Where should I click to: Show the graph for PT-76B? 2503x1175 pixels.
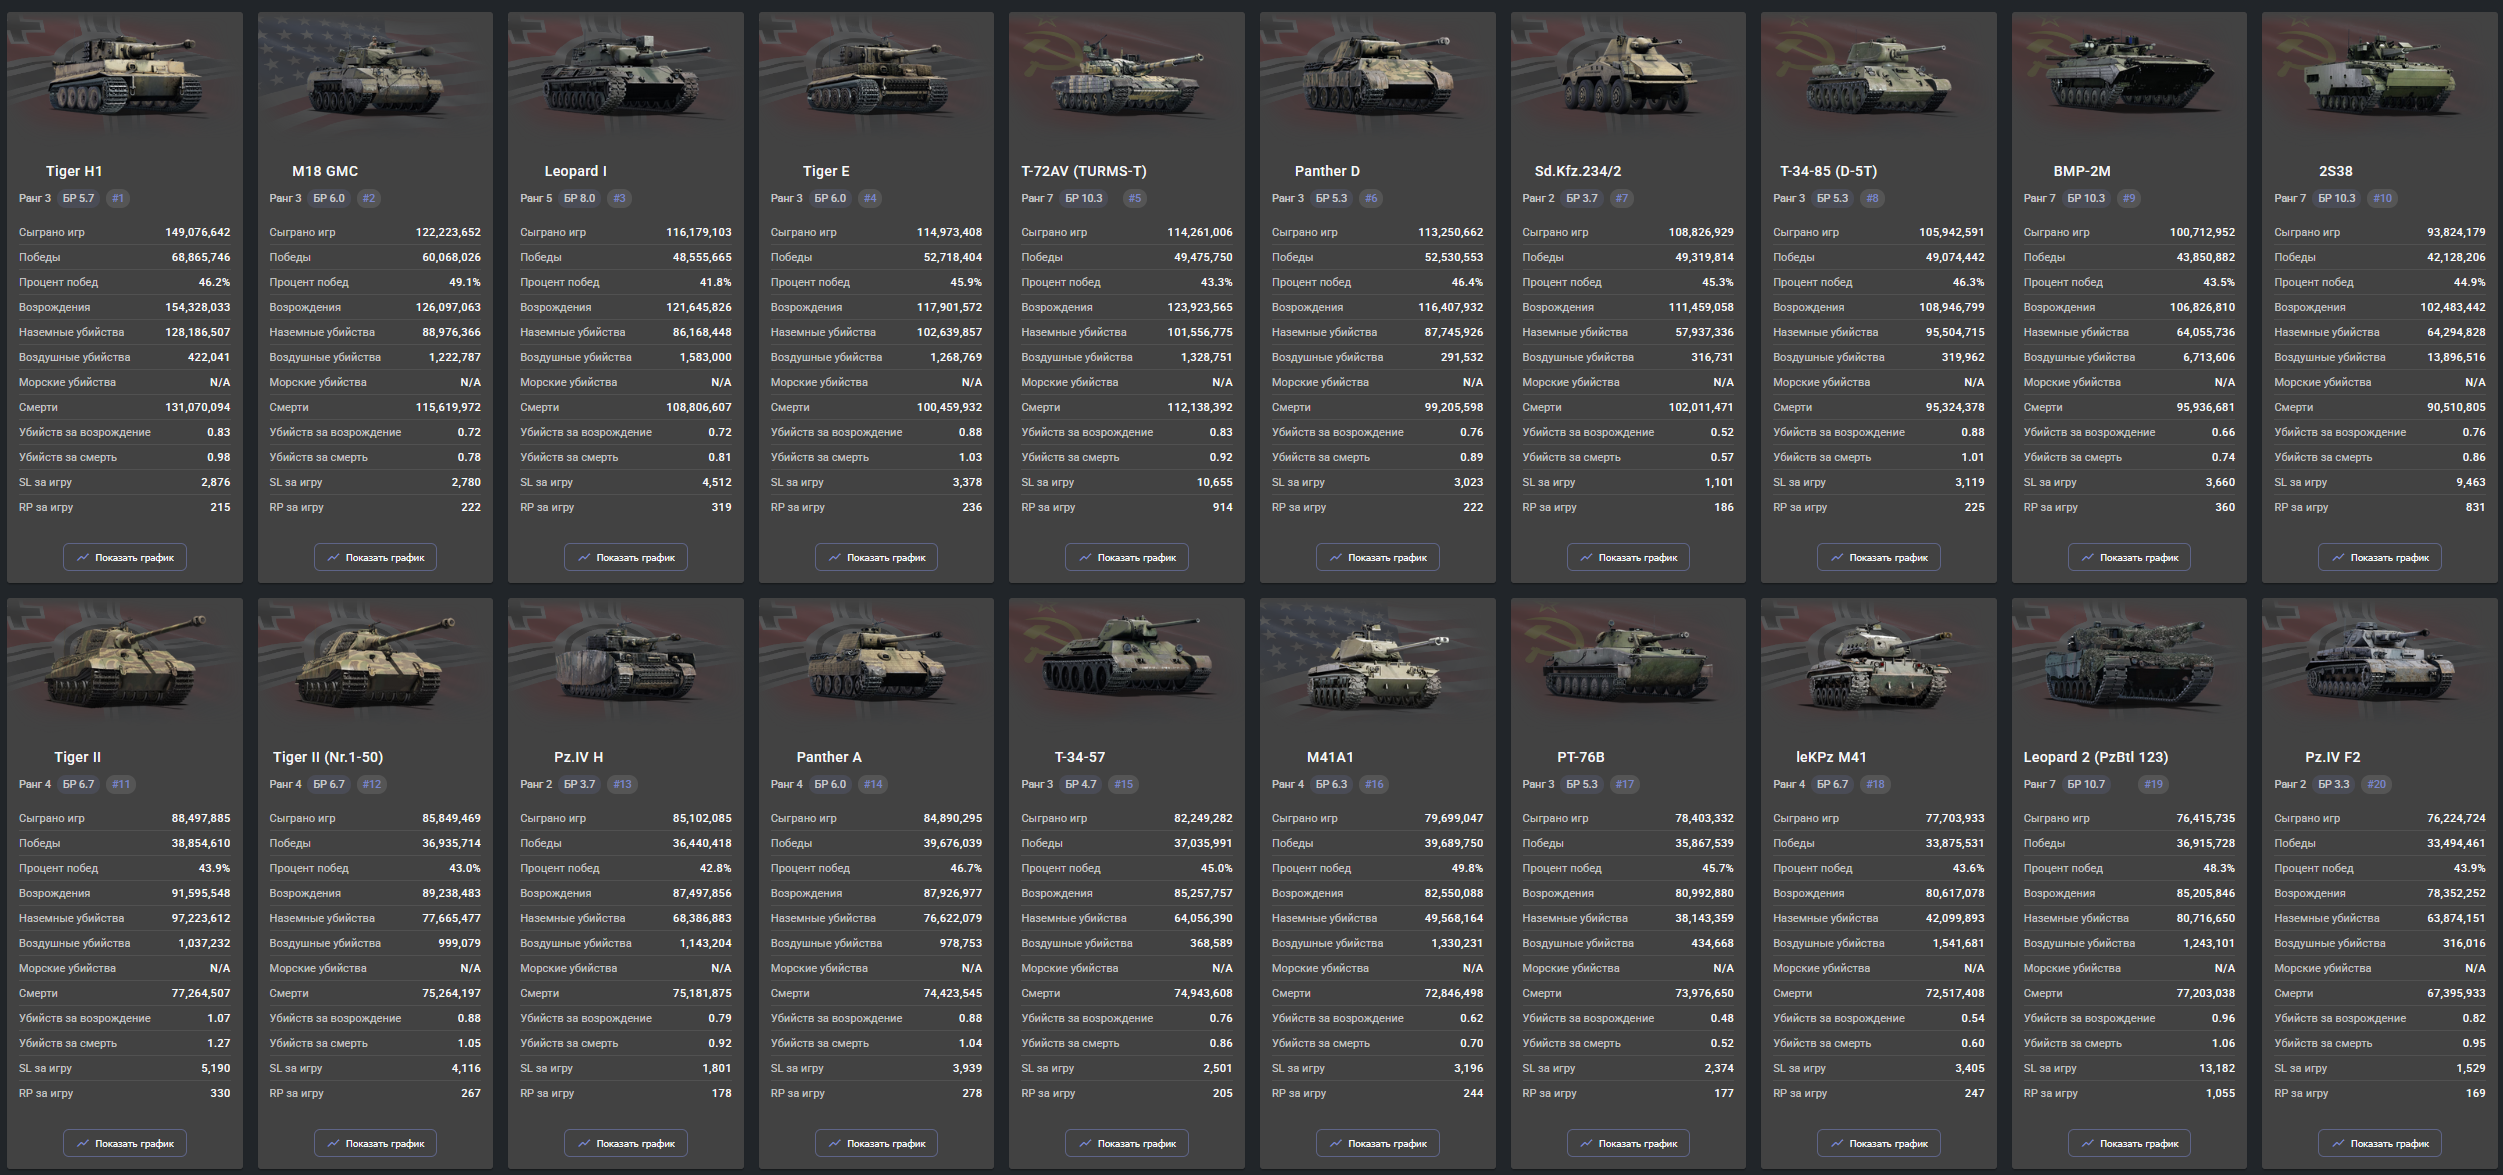click(x=1628, y=1144)
